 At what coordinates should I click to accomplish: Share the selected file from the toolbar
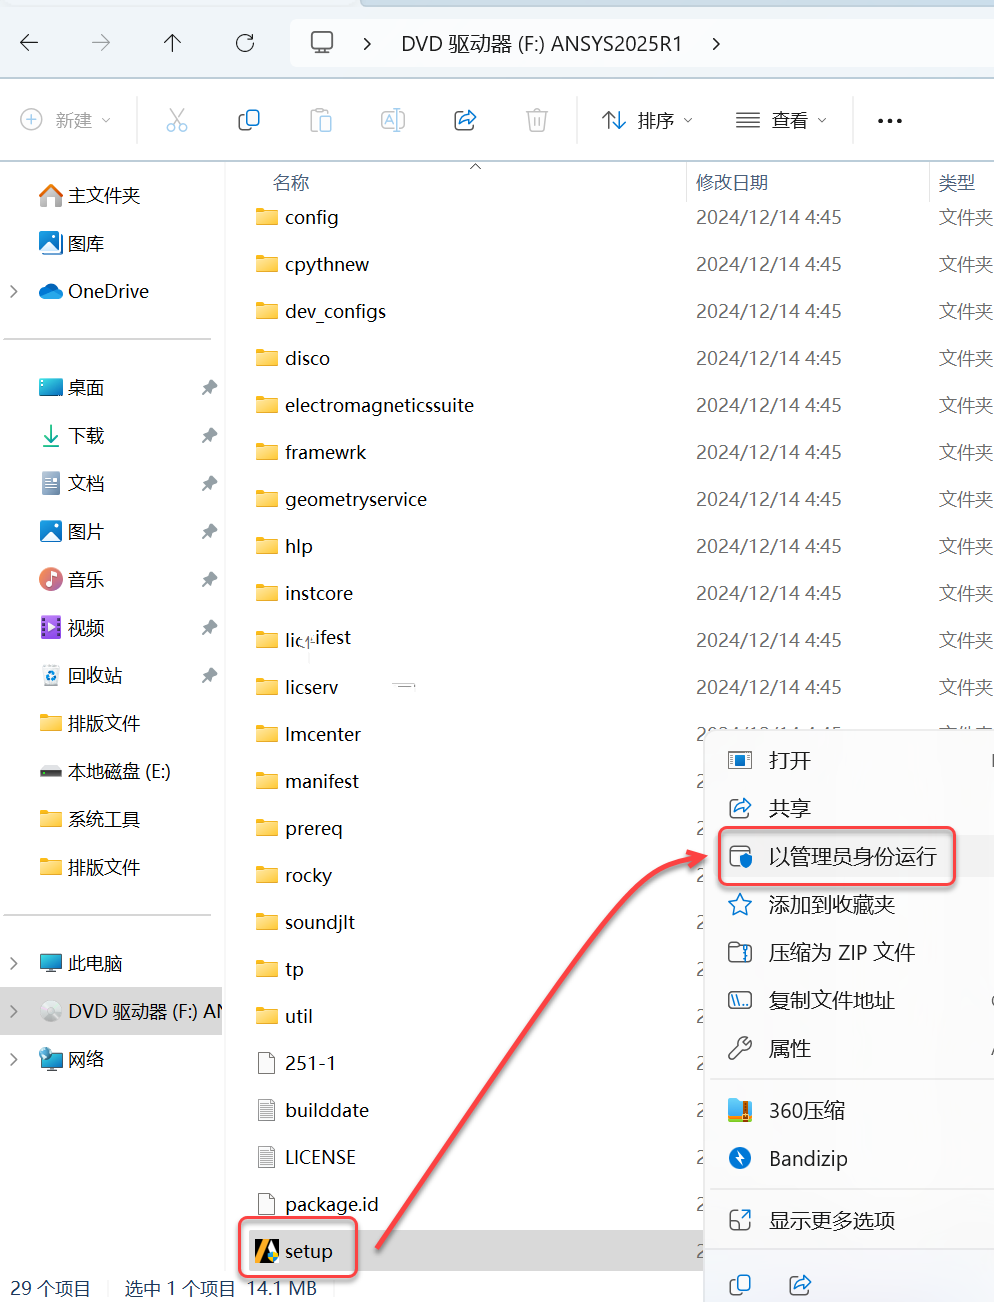click(x=465, y=120)
